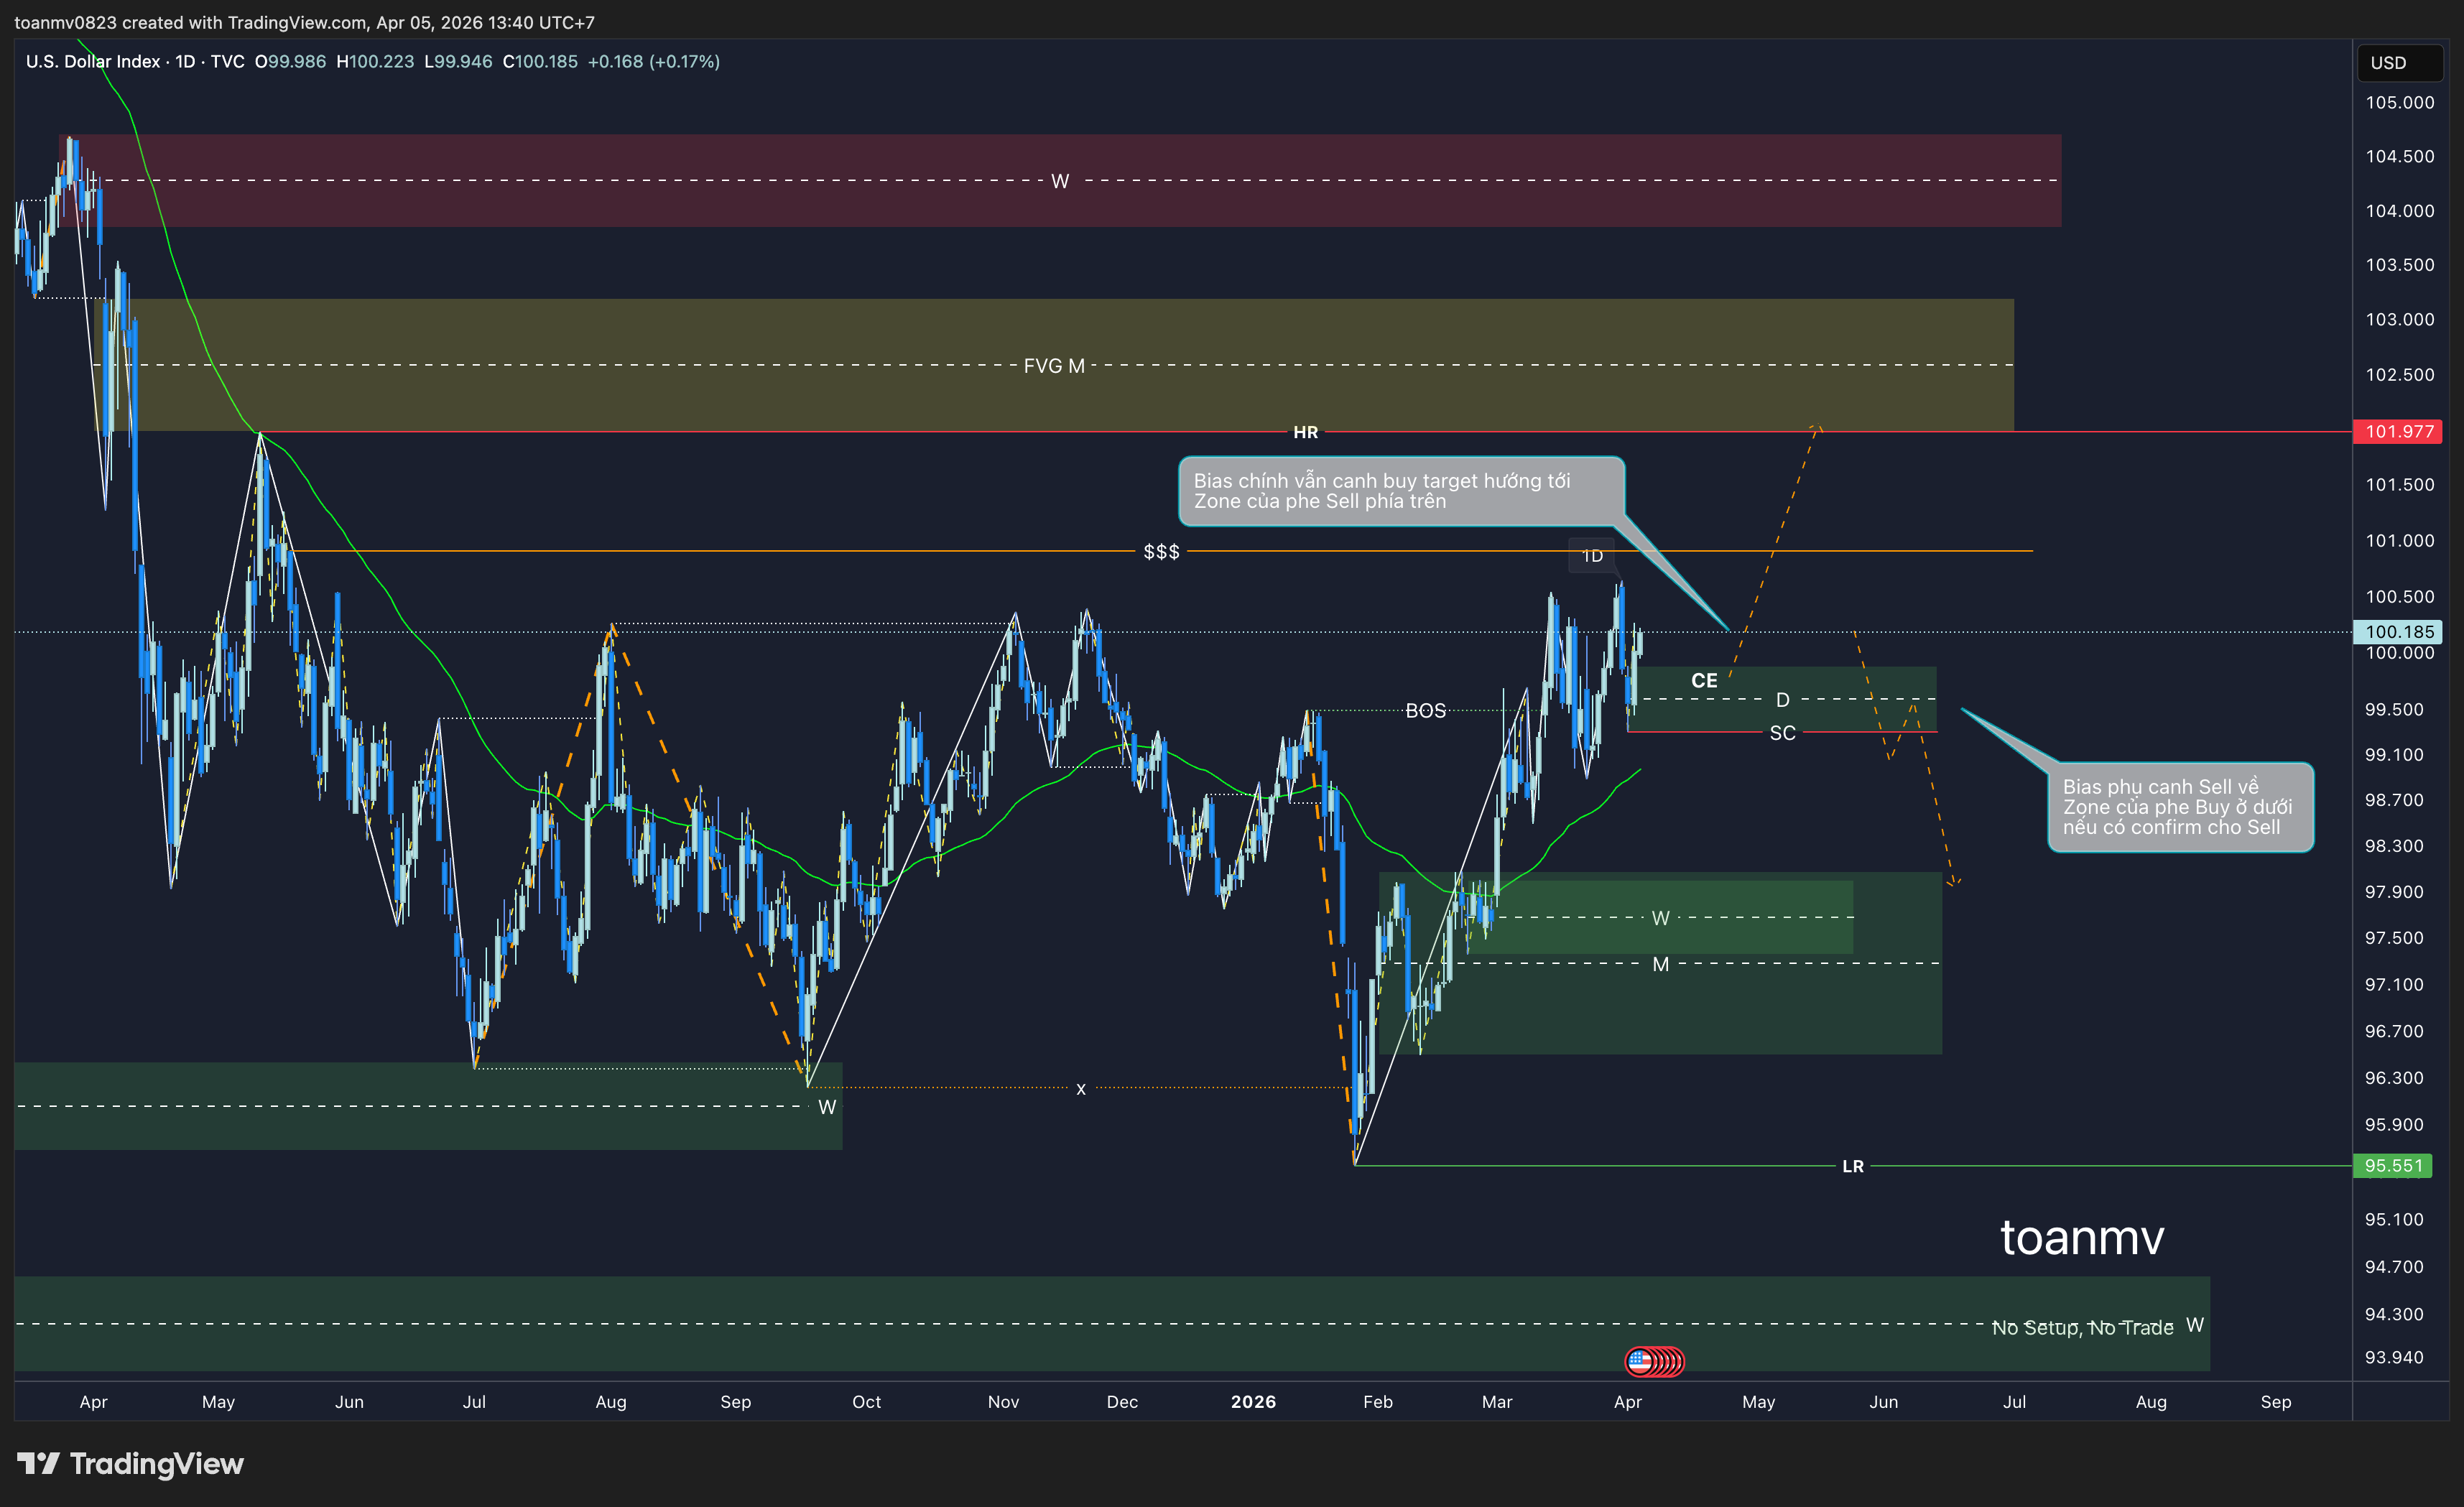Click the 103.000 level on the price axis
Image resolution: width=2464 pixels, height=1507 pixels.
(2399, 319)
